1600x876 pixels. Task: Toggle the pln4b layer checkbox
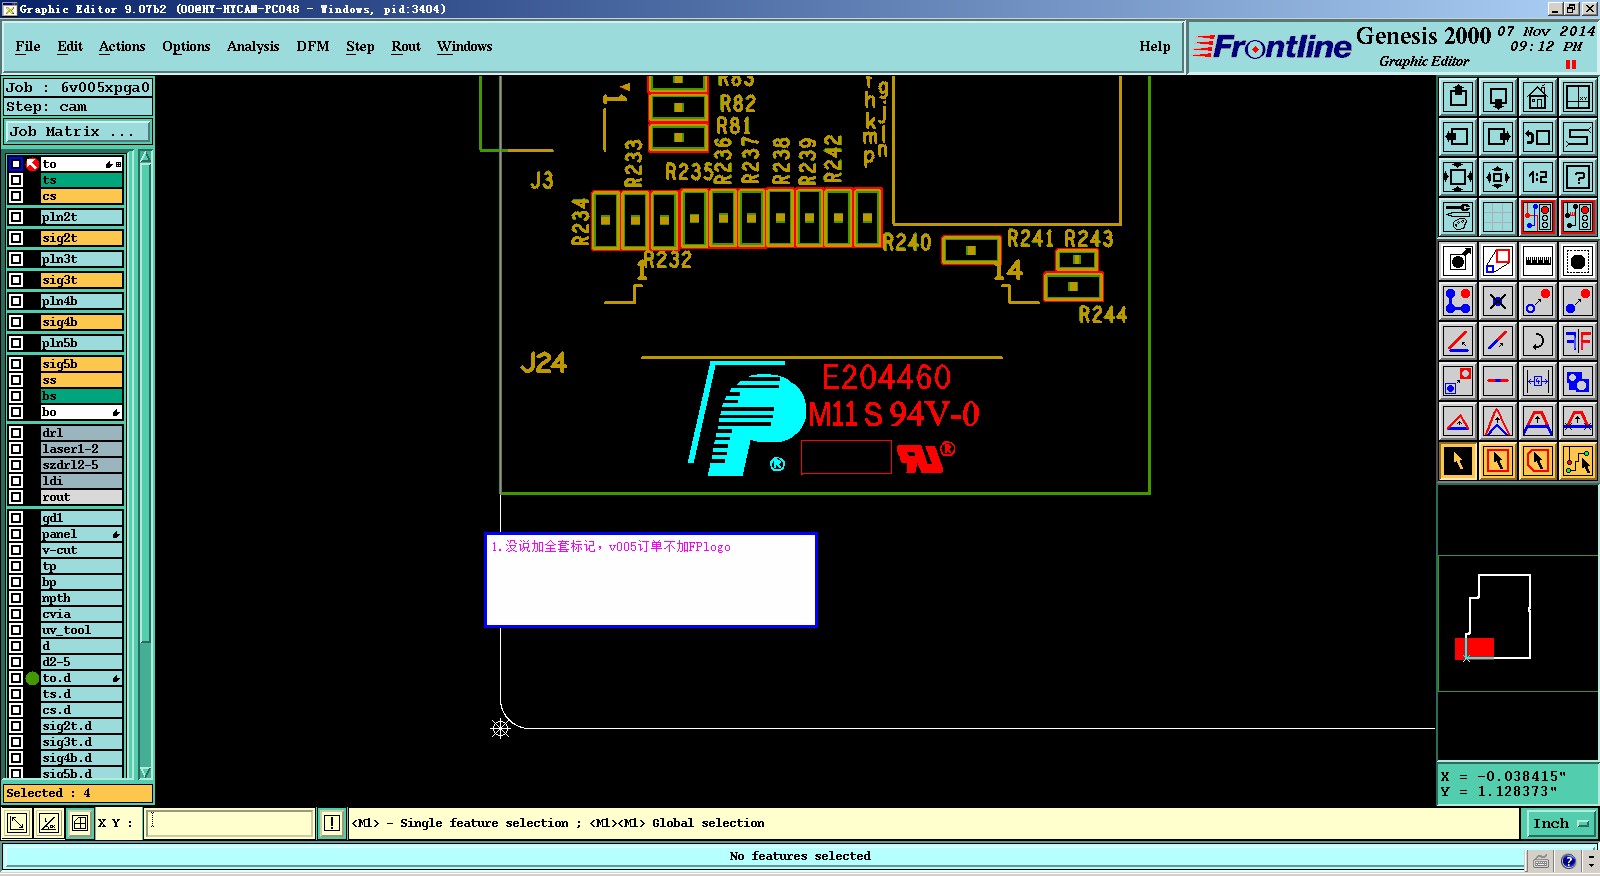pos(16,301)
